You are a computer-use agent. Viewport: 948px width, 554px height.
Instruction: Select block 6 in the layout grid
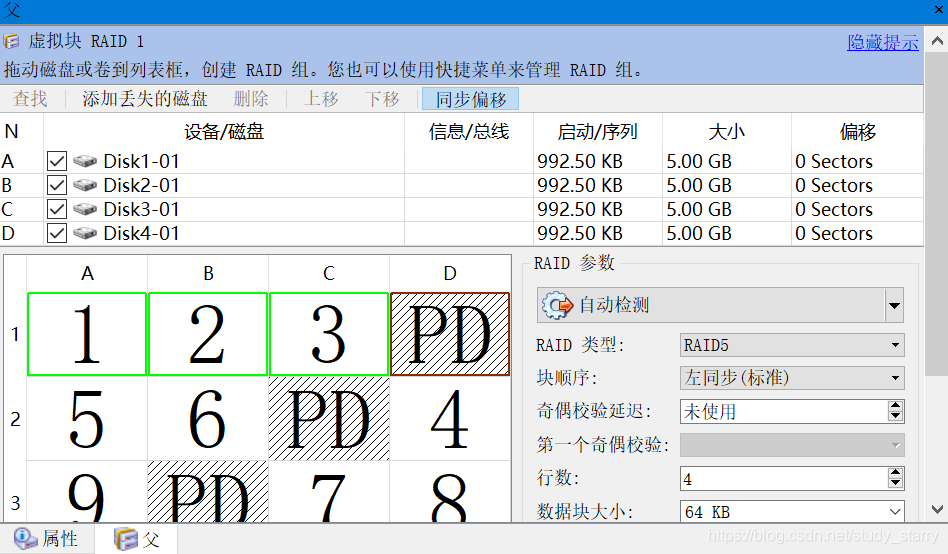pos(208,419)
